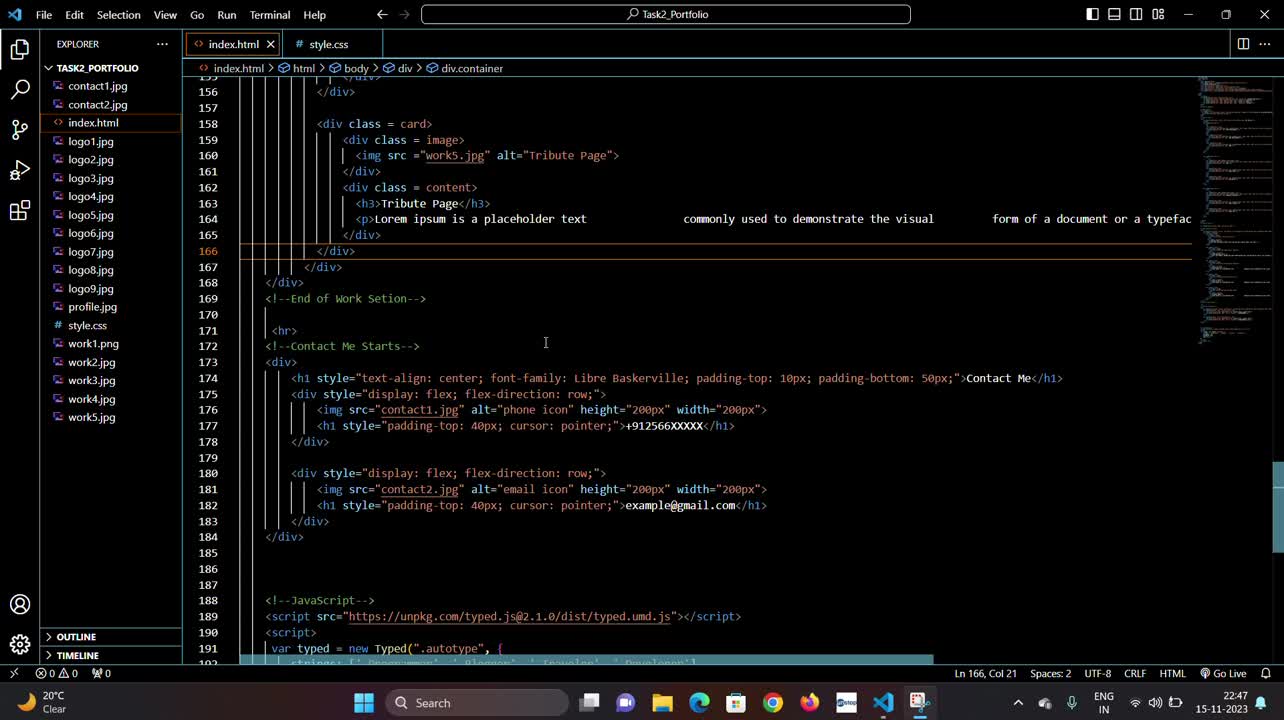Open Windows Start menu
The height and width of the screenshot is (720, 1284).
(x=363, y=702)
